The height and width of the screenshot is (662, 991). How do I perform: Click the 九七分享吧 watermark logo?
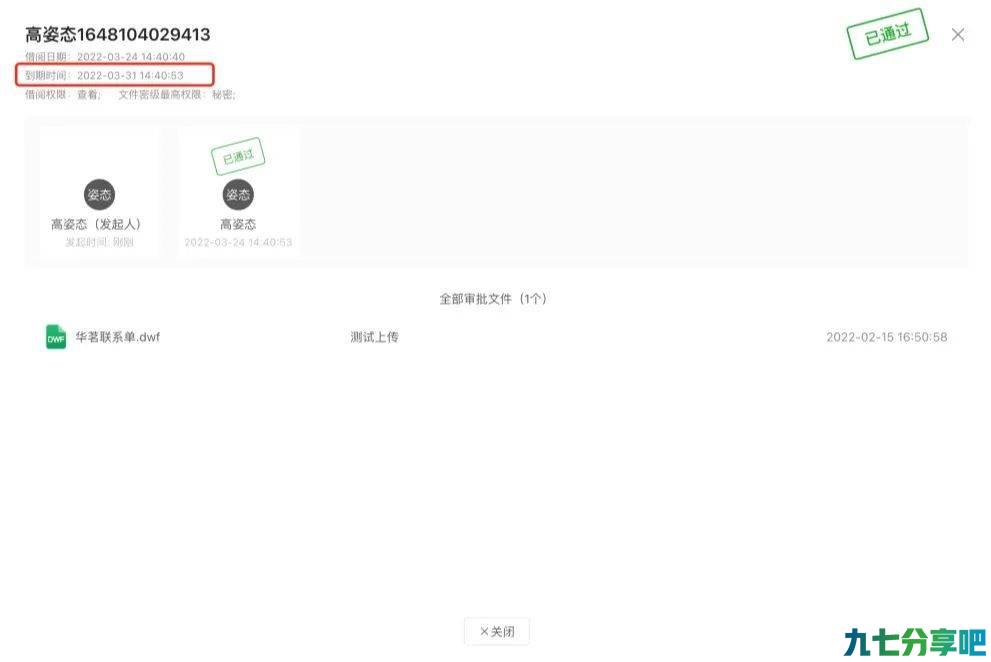(915, 642)
